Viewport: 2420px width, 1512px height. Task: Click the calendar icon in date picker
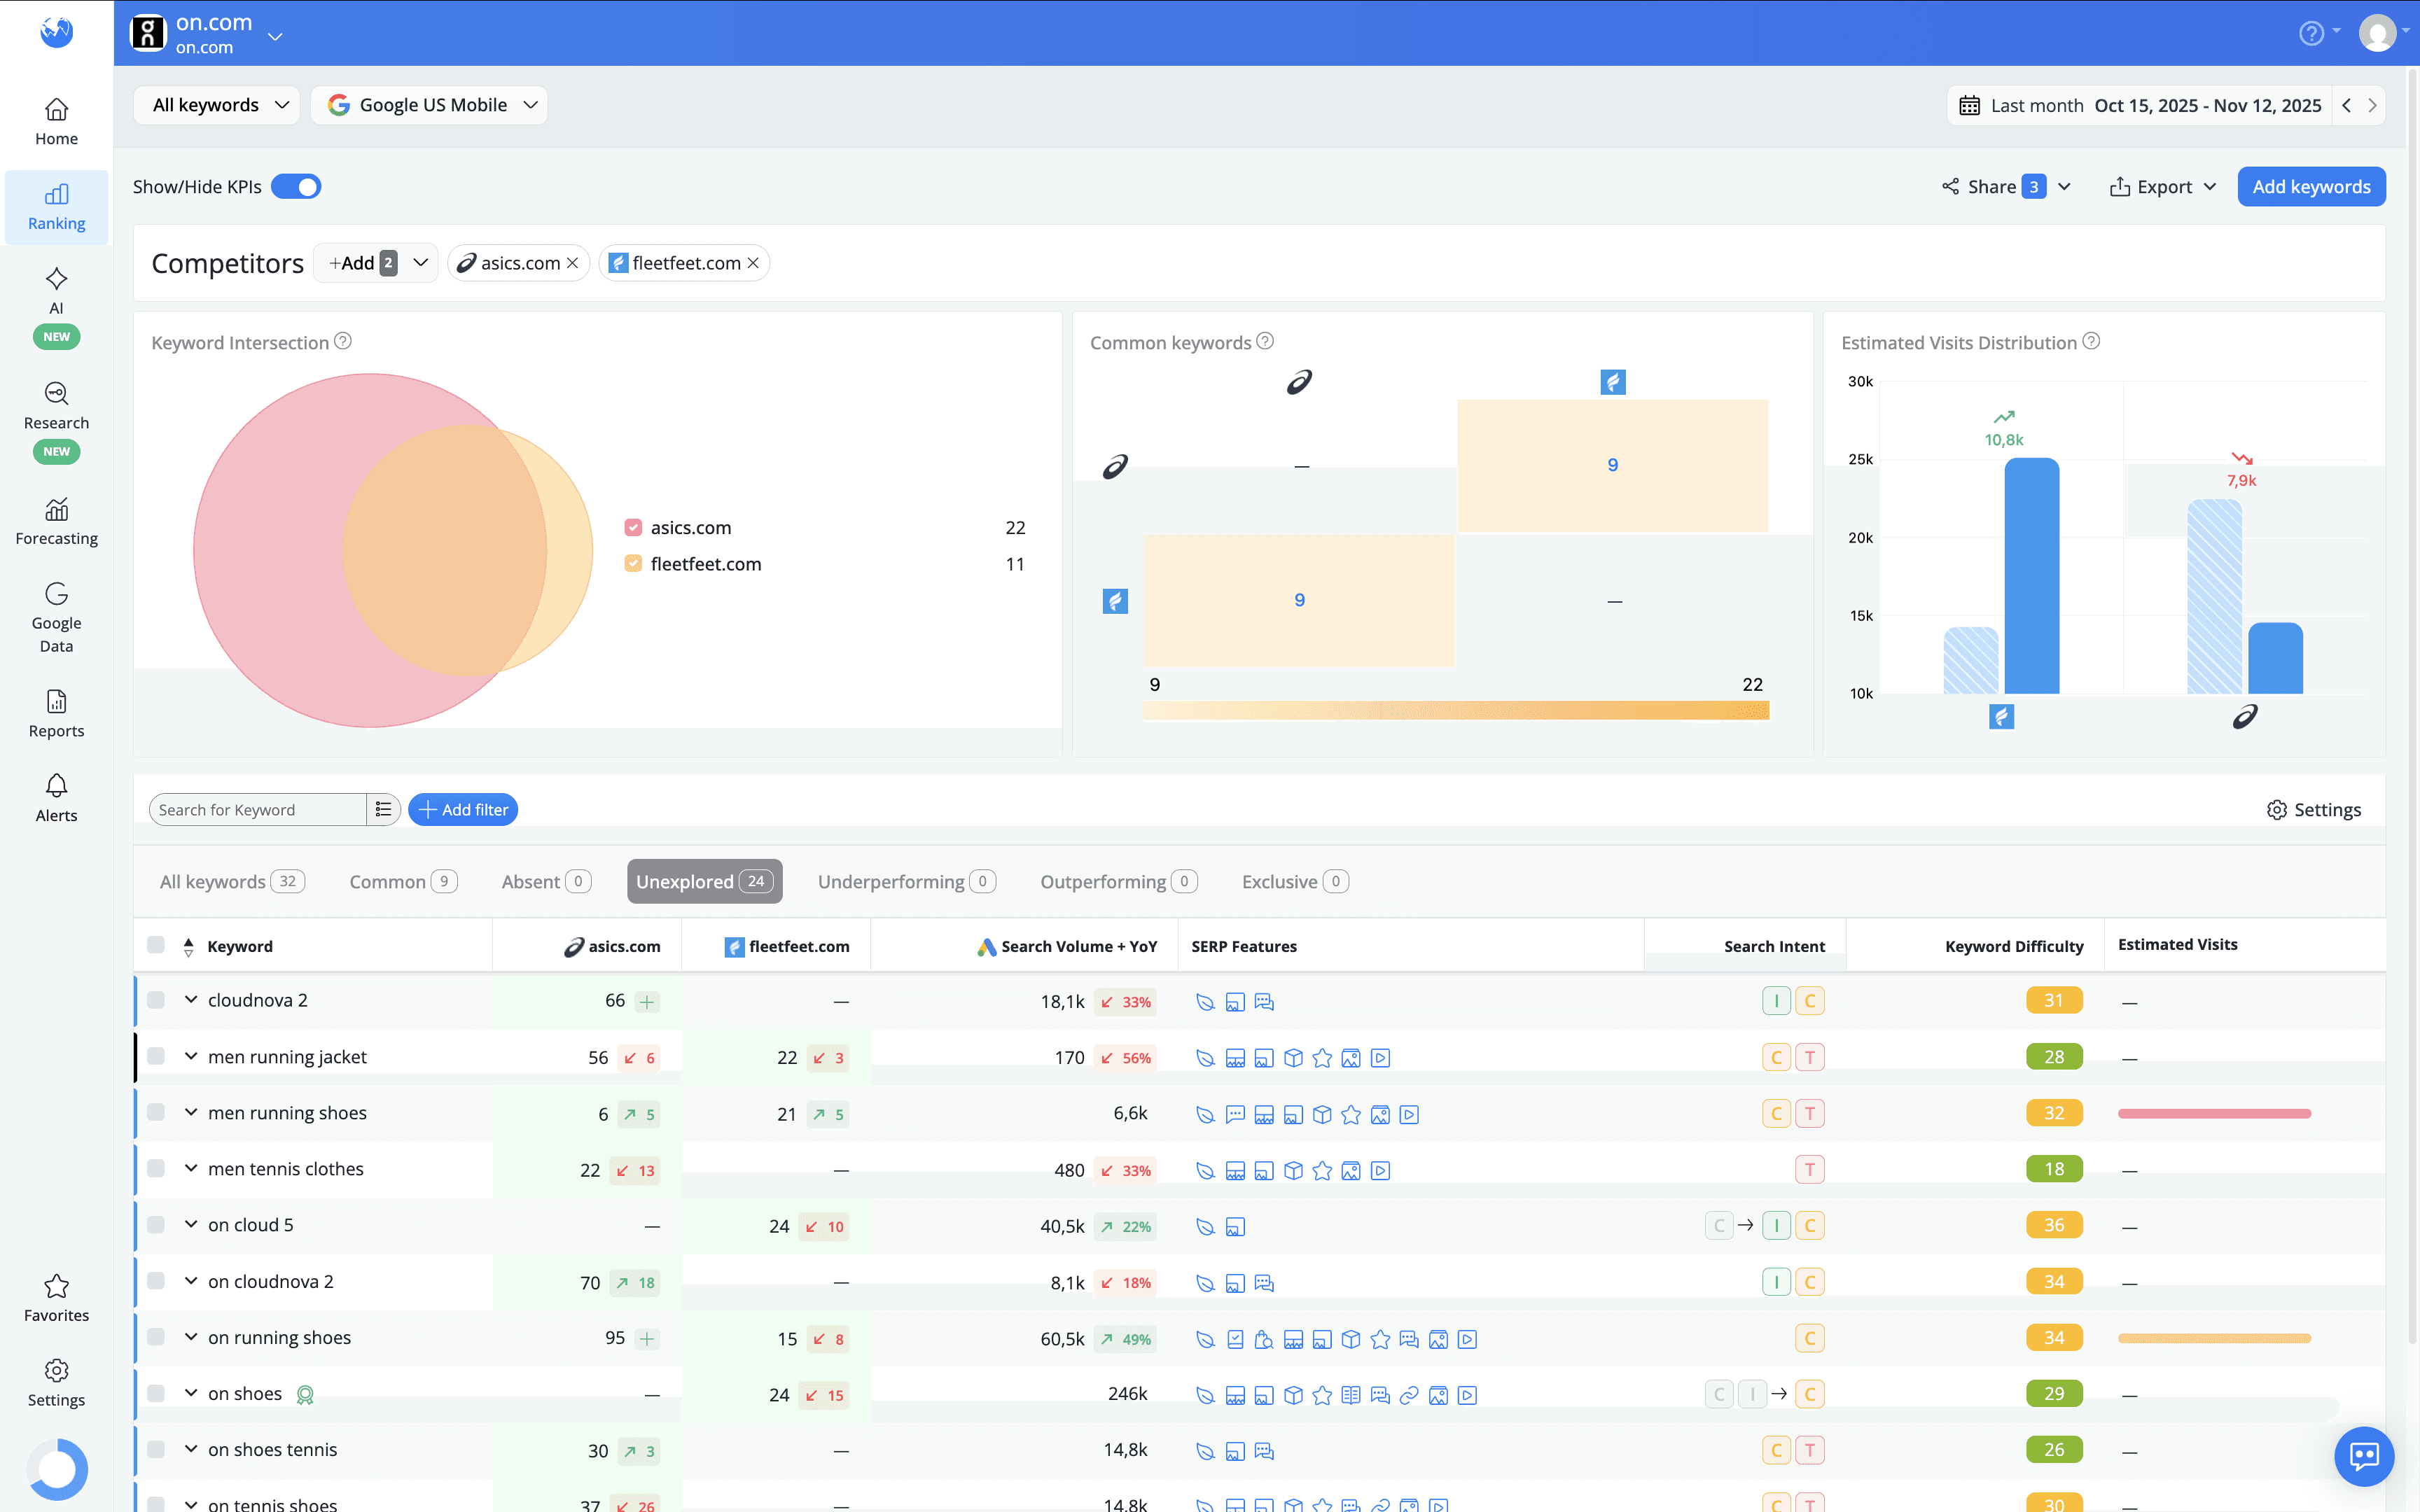point(1969,105)
